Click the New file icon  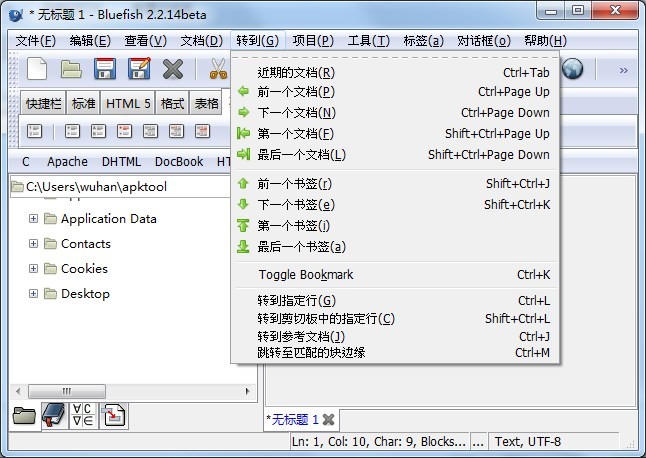point(37,69)
